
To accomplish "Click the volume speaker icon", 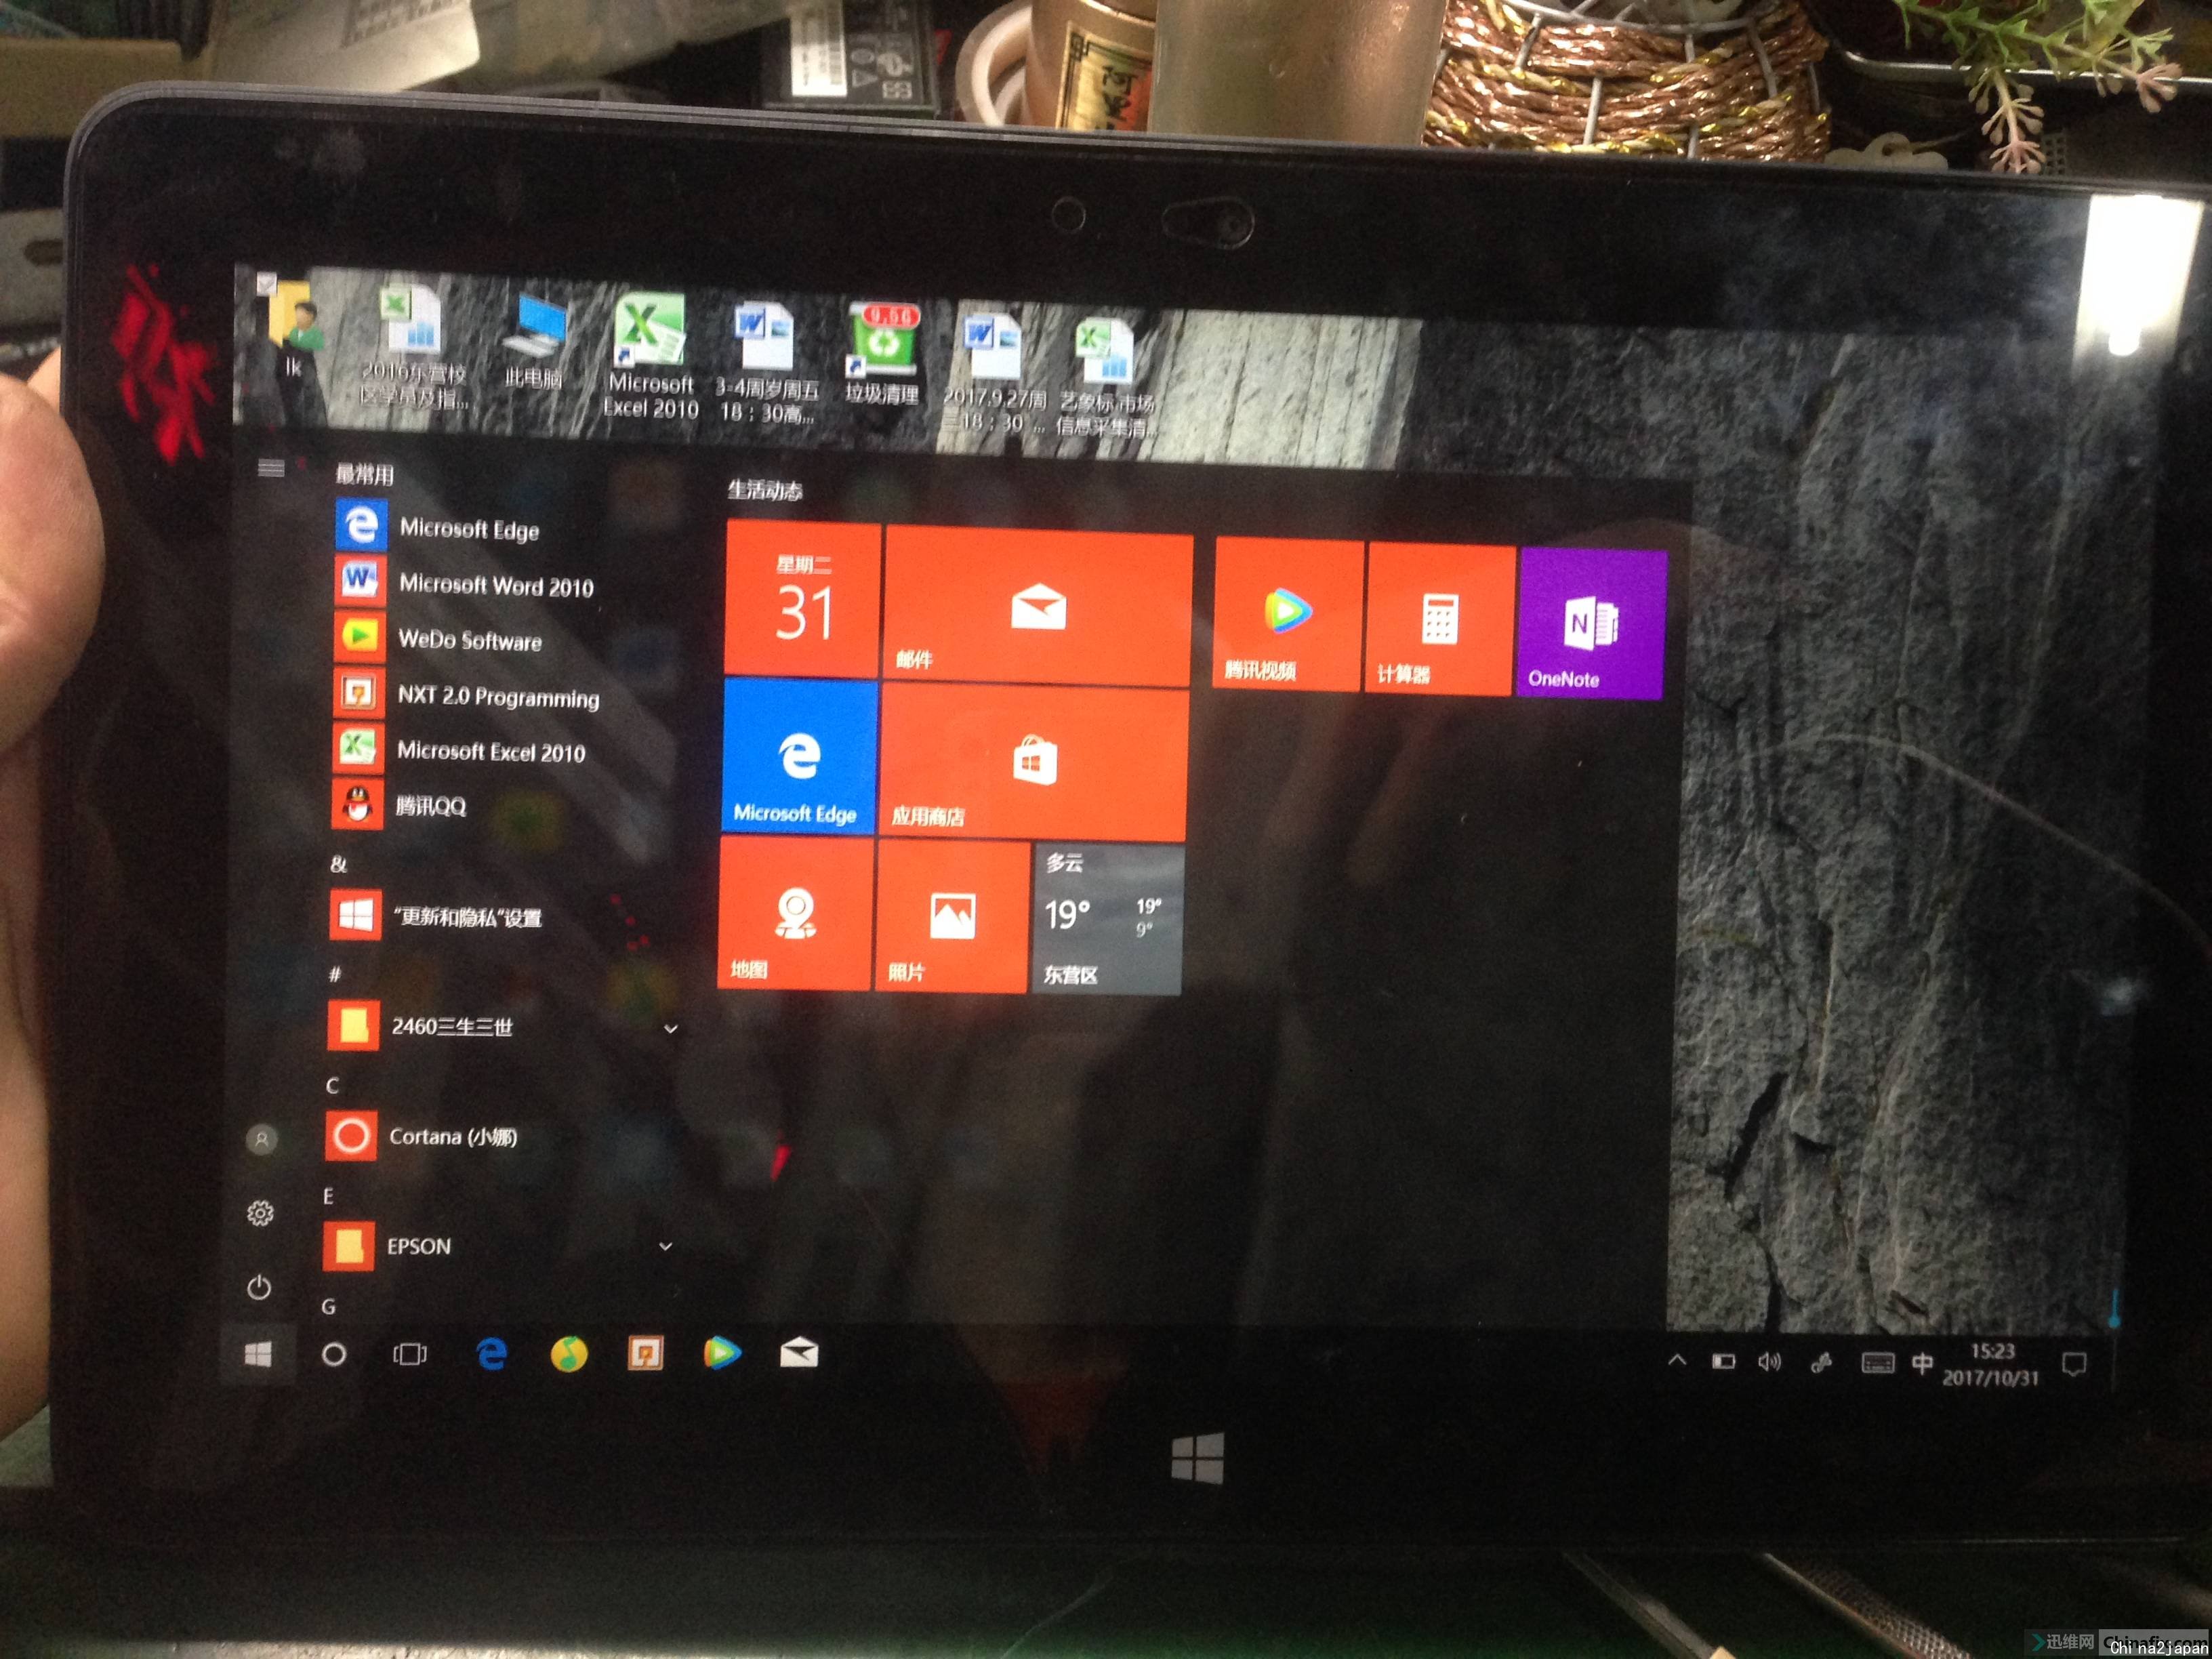I will (1770, 1362).
